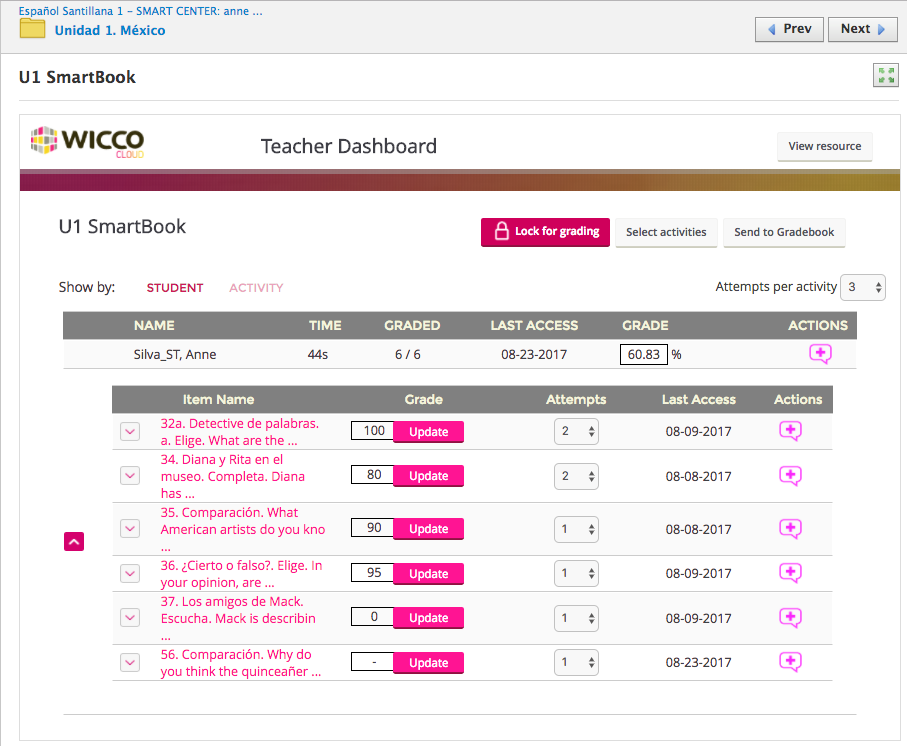907x746 pixels.
Task: Open the Español Santillana 1 – SMART CENTER breadcrumb
Action: 141,11
